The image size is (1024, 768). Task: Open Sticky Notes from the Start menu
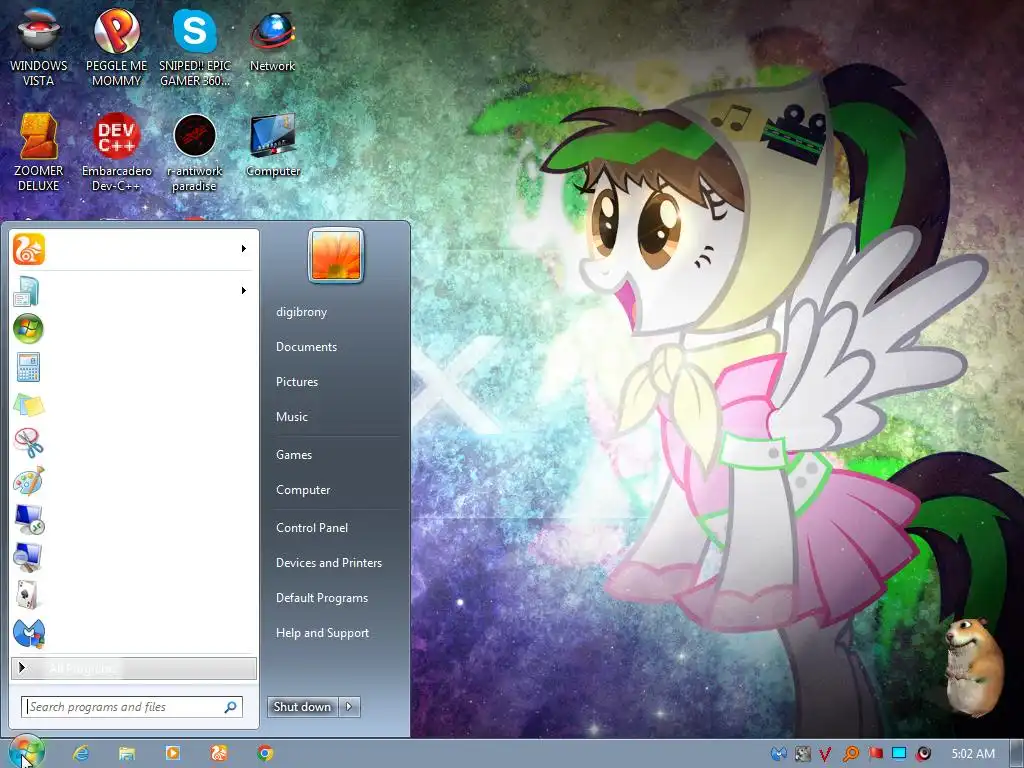coord(28,406)
